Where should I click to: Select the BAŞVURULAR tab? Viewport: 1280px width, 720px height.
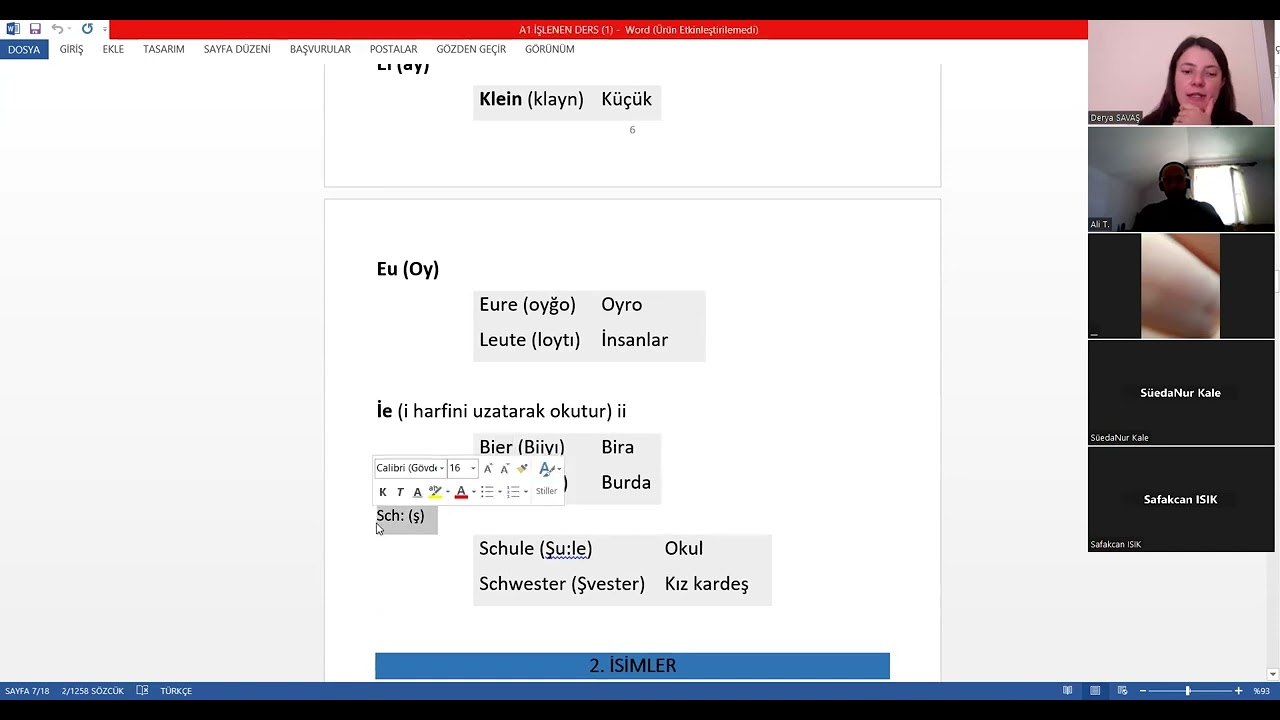point(320,49)
